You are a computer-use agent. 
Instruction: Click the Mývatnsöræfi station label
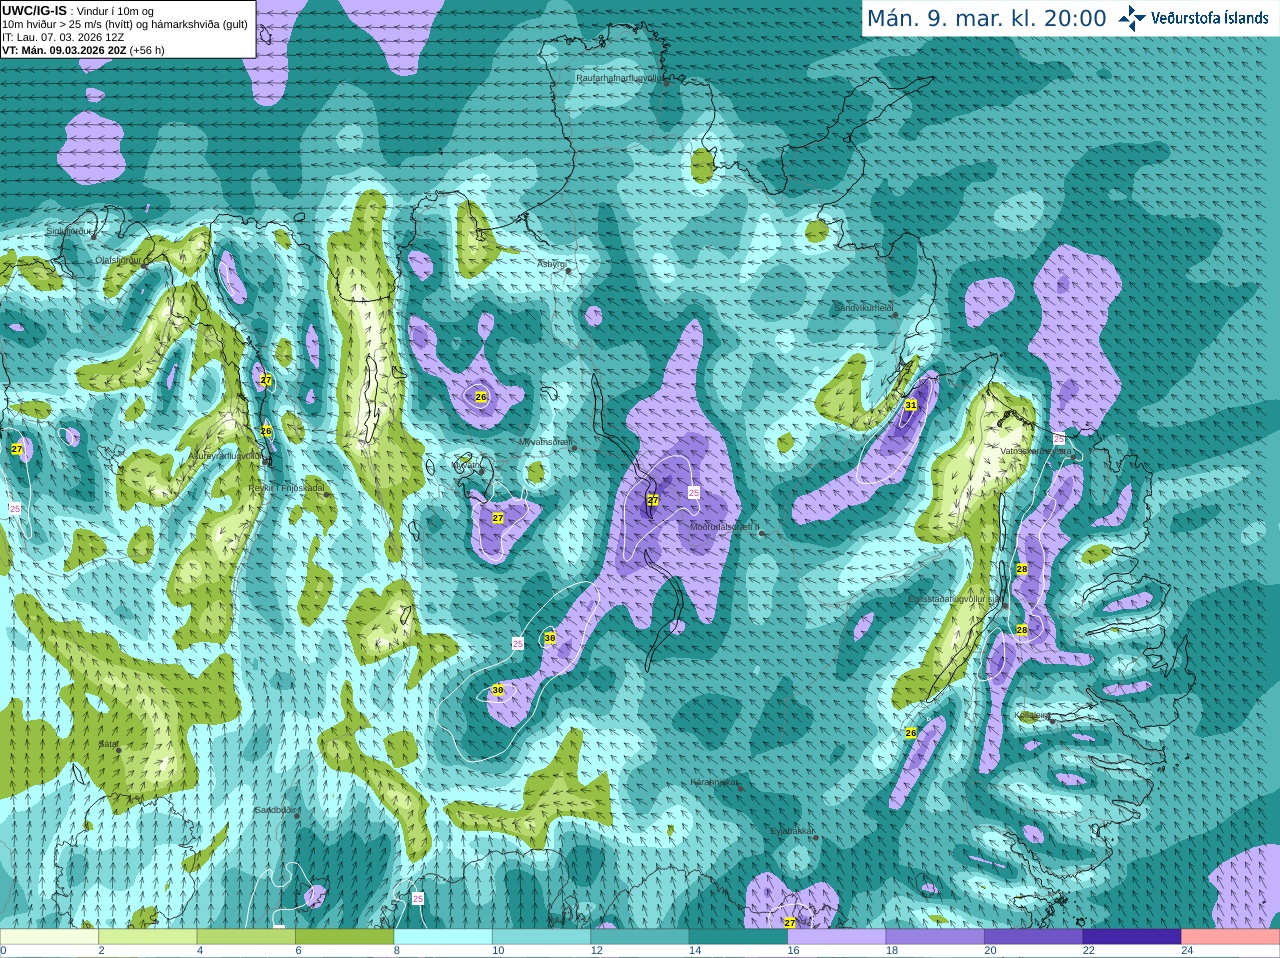coord(545,441)
